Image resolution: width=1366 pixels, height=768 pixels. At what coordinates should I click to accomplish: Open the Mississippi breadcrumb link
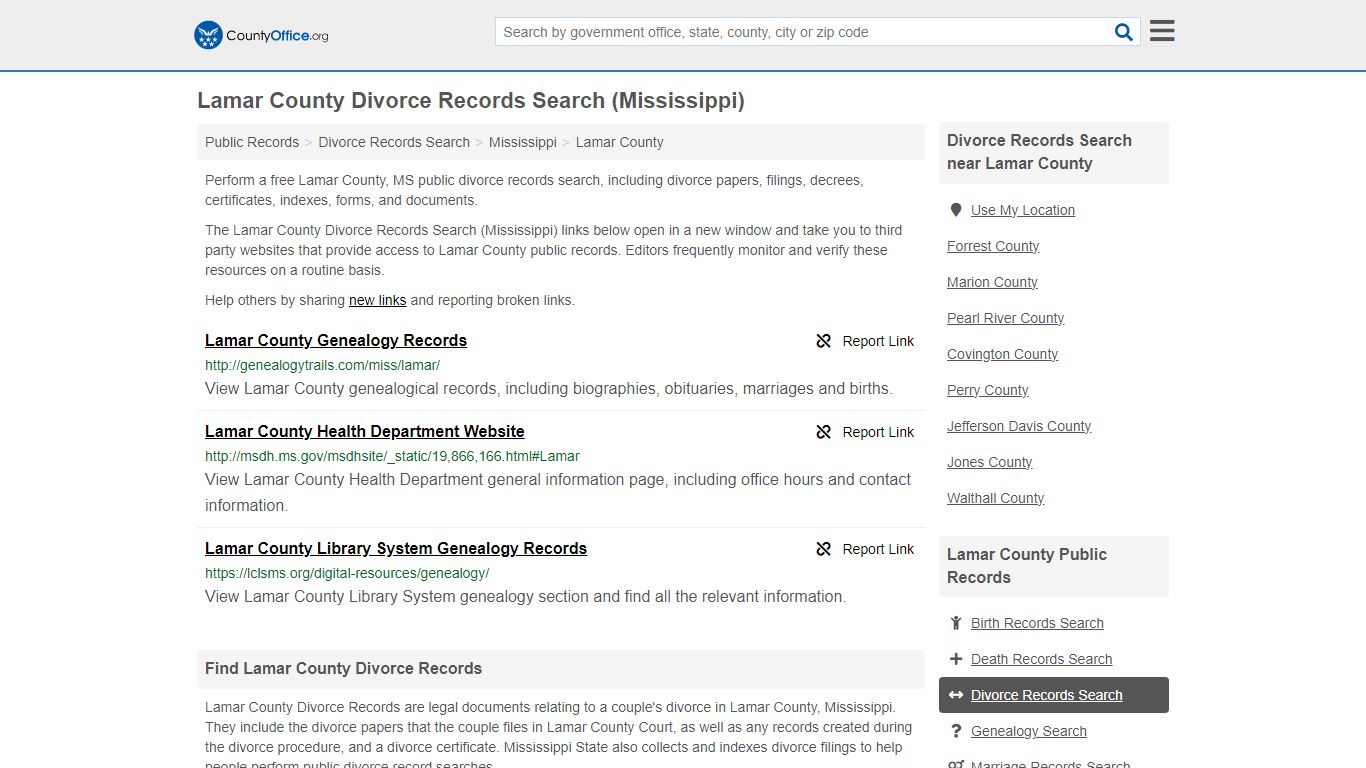point(522,142)
